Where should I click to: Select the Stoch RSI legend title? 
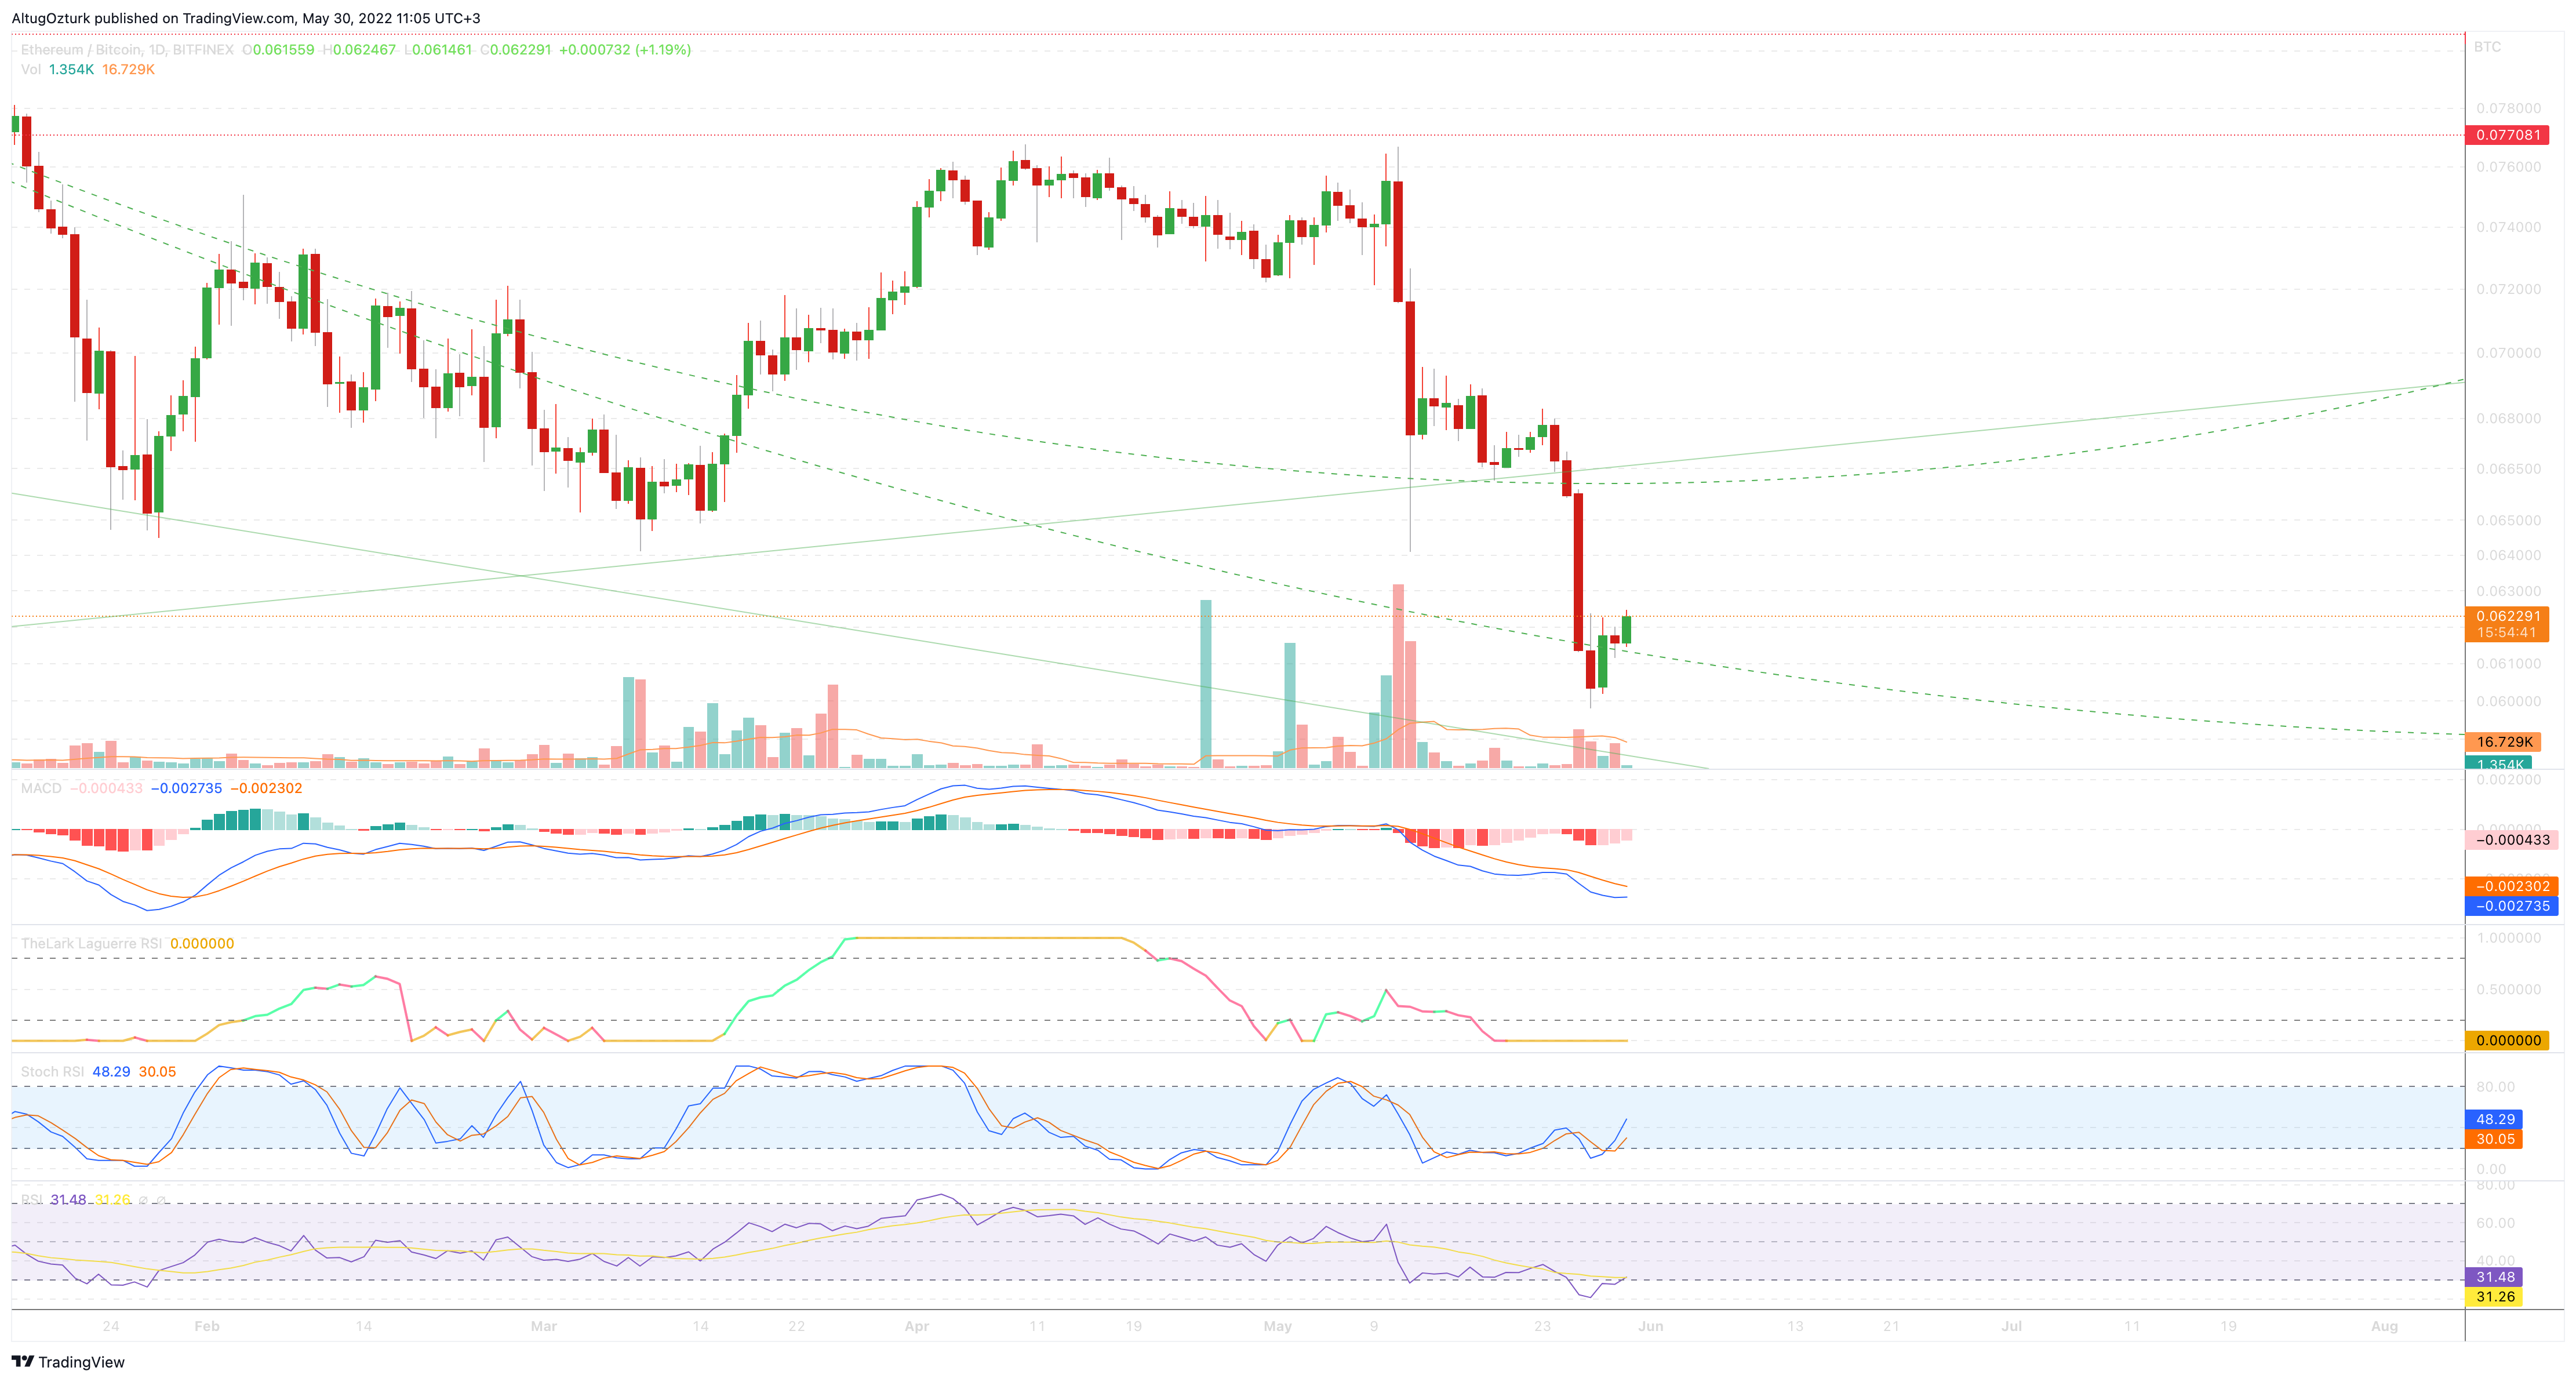coord(52,1071)
